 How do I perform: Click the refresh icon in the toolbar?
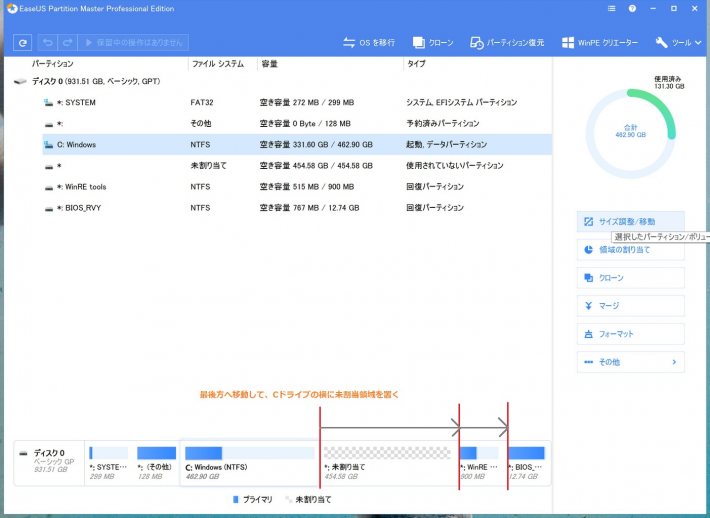(23, 42)
